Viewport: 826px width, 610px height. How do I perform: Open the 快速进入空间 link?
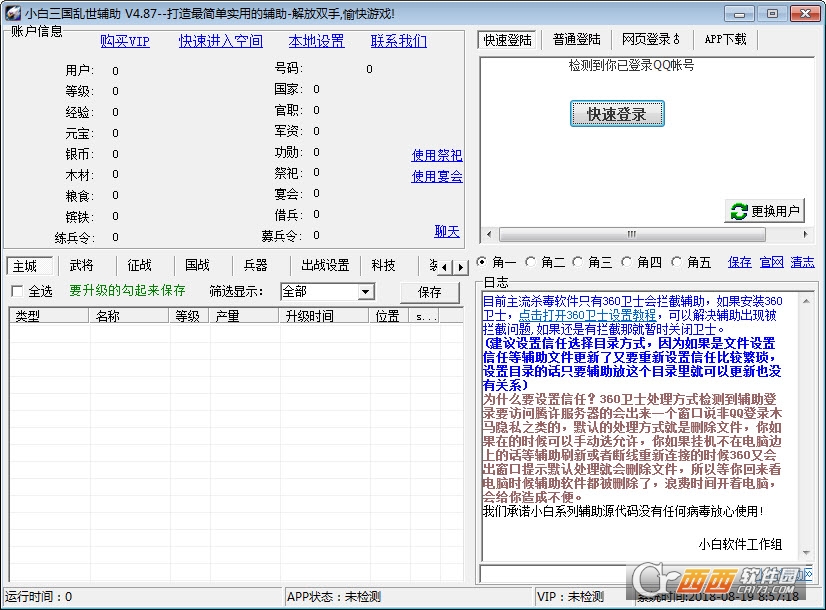pos(221,41)
